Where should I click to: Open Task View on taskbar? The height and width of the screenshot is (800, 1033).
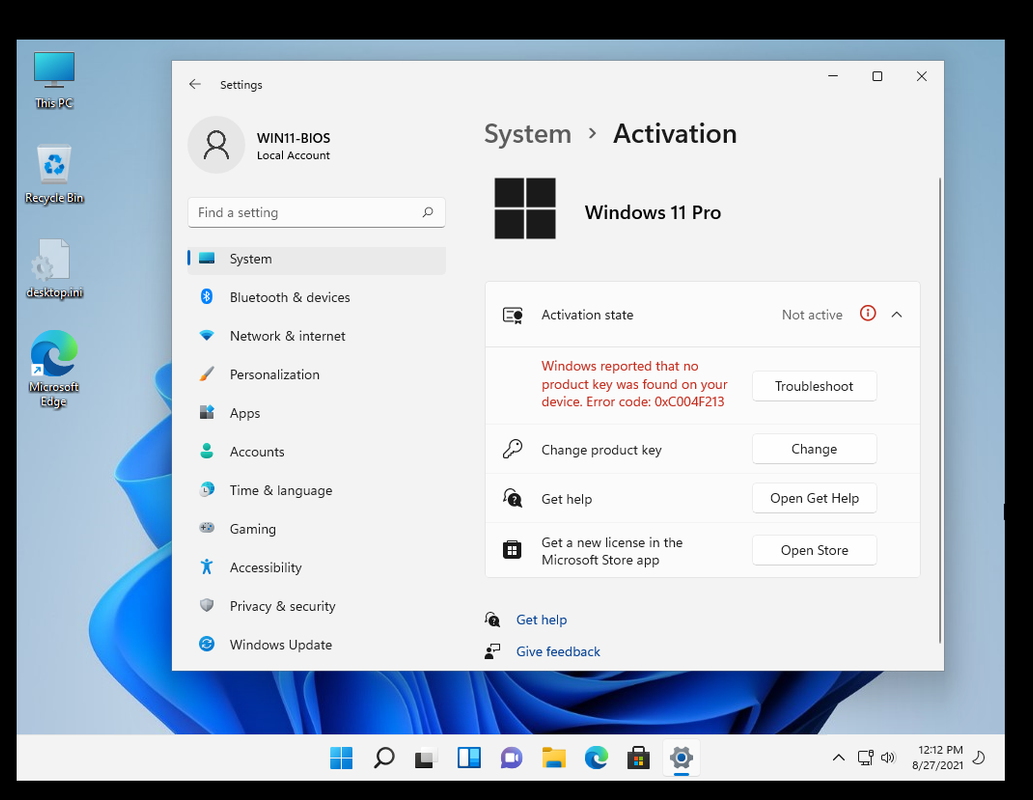(426, 758)
